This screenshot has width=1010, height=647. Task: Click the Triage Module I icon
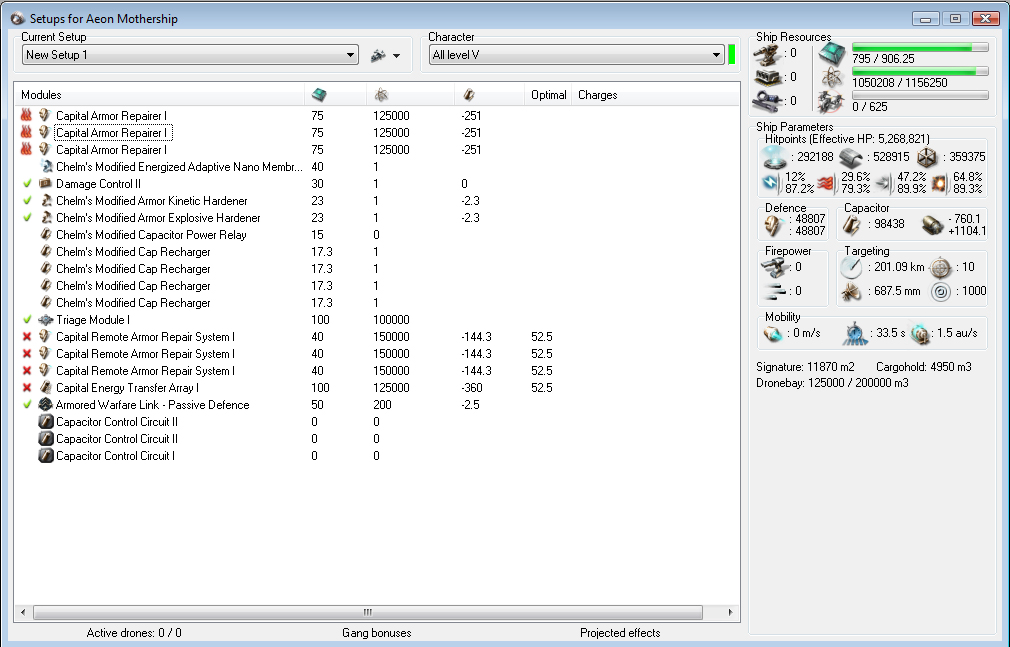click(45, 320)
